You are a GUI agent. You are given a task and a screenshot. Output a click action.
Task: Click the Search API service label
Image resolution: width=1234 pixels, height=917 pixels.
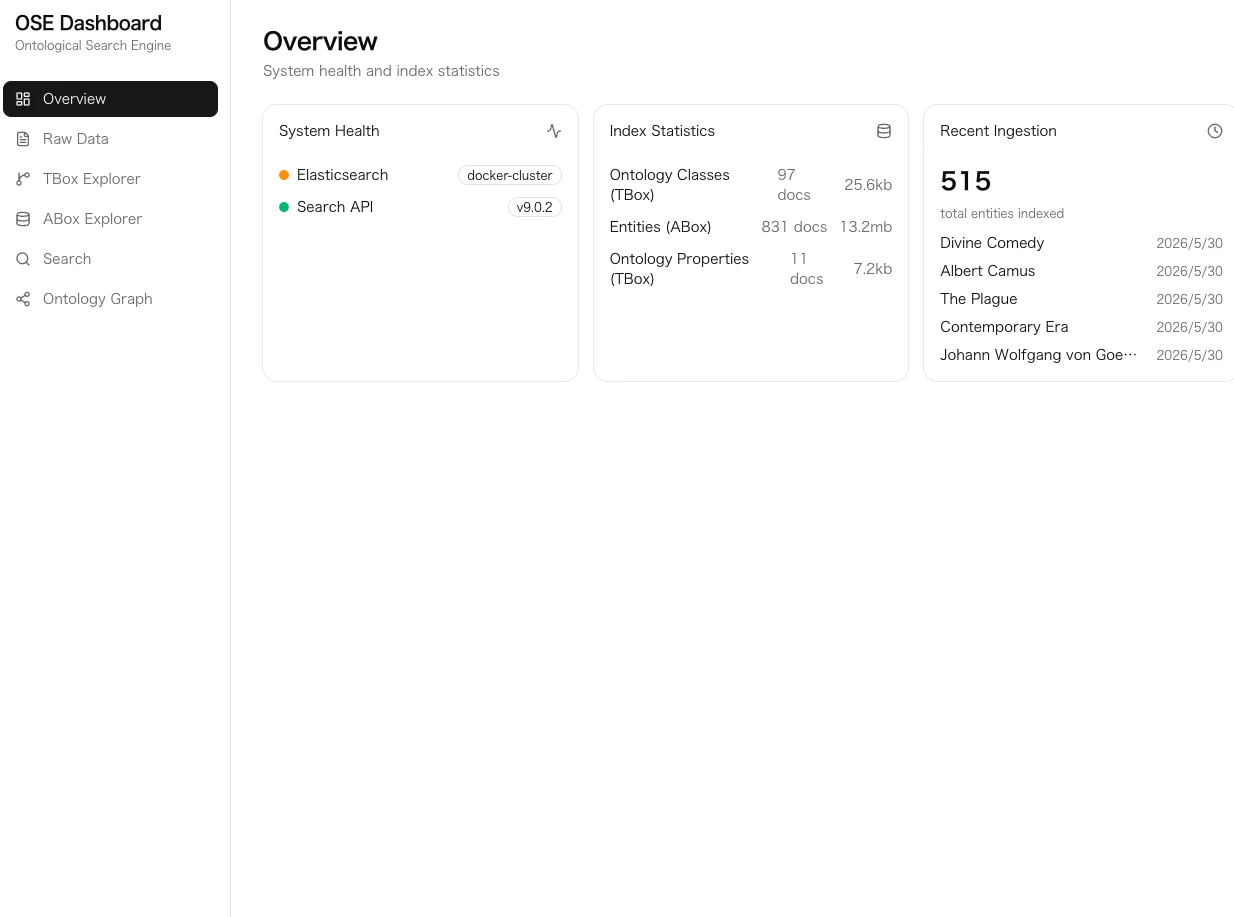[x=335, y=207]
